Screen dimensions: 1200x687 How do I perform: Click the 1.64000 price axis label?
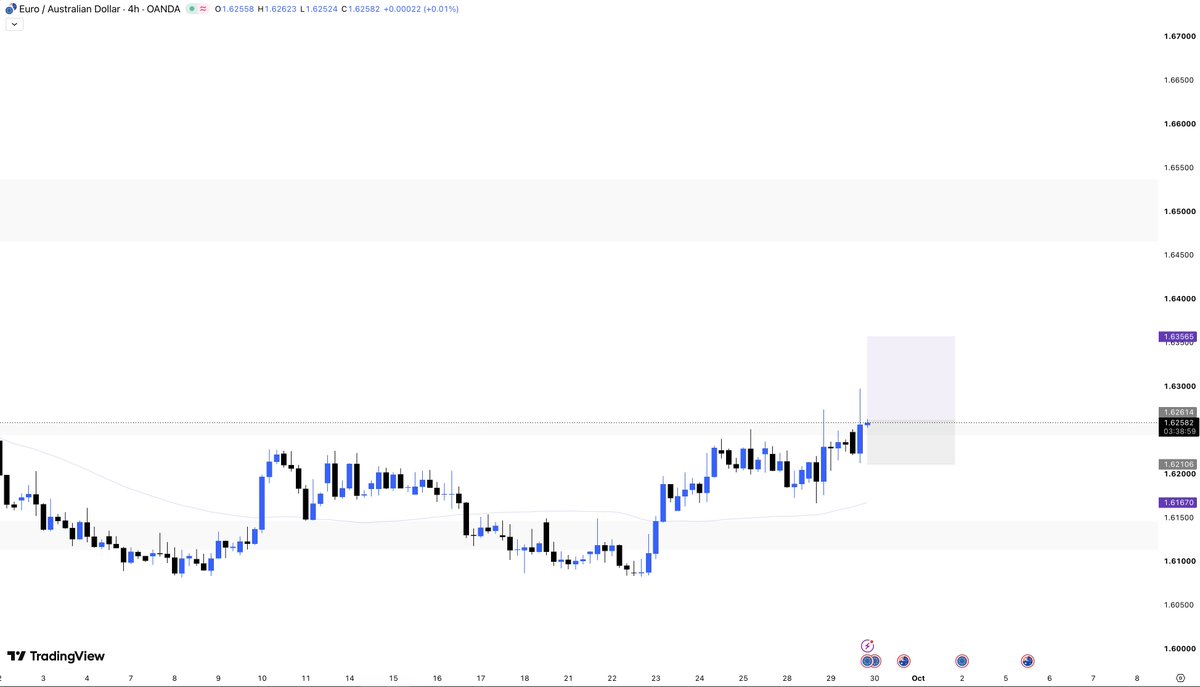(x=1179, y=299)
